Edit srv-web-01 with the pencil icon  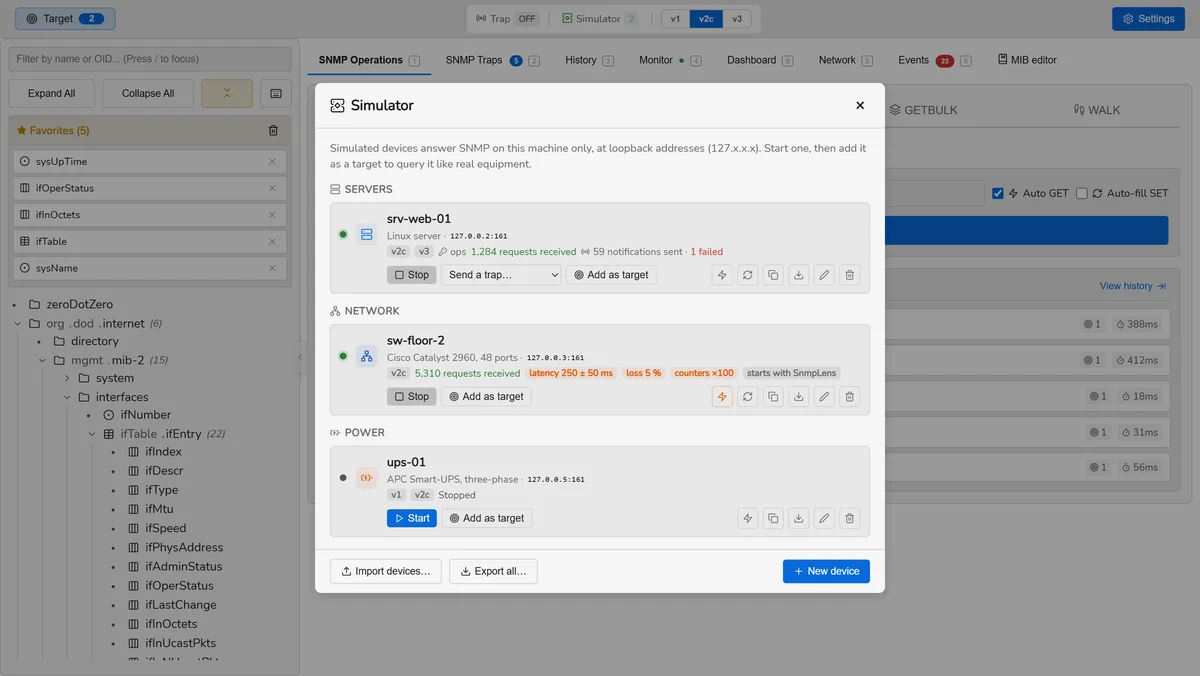click(x=824, y=275)
